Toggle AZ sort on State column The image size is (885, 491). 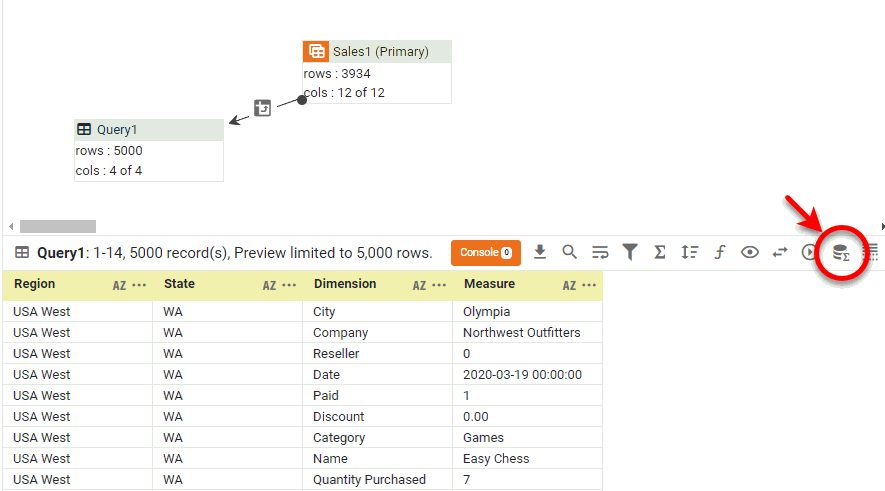point(269,286)
